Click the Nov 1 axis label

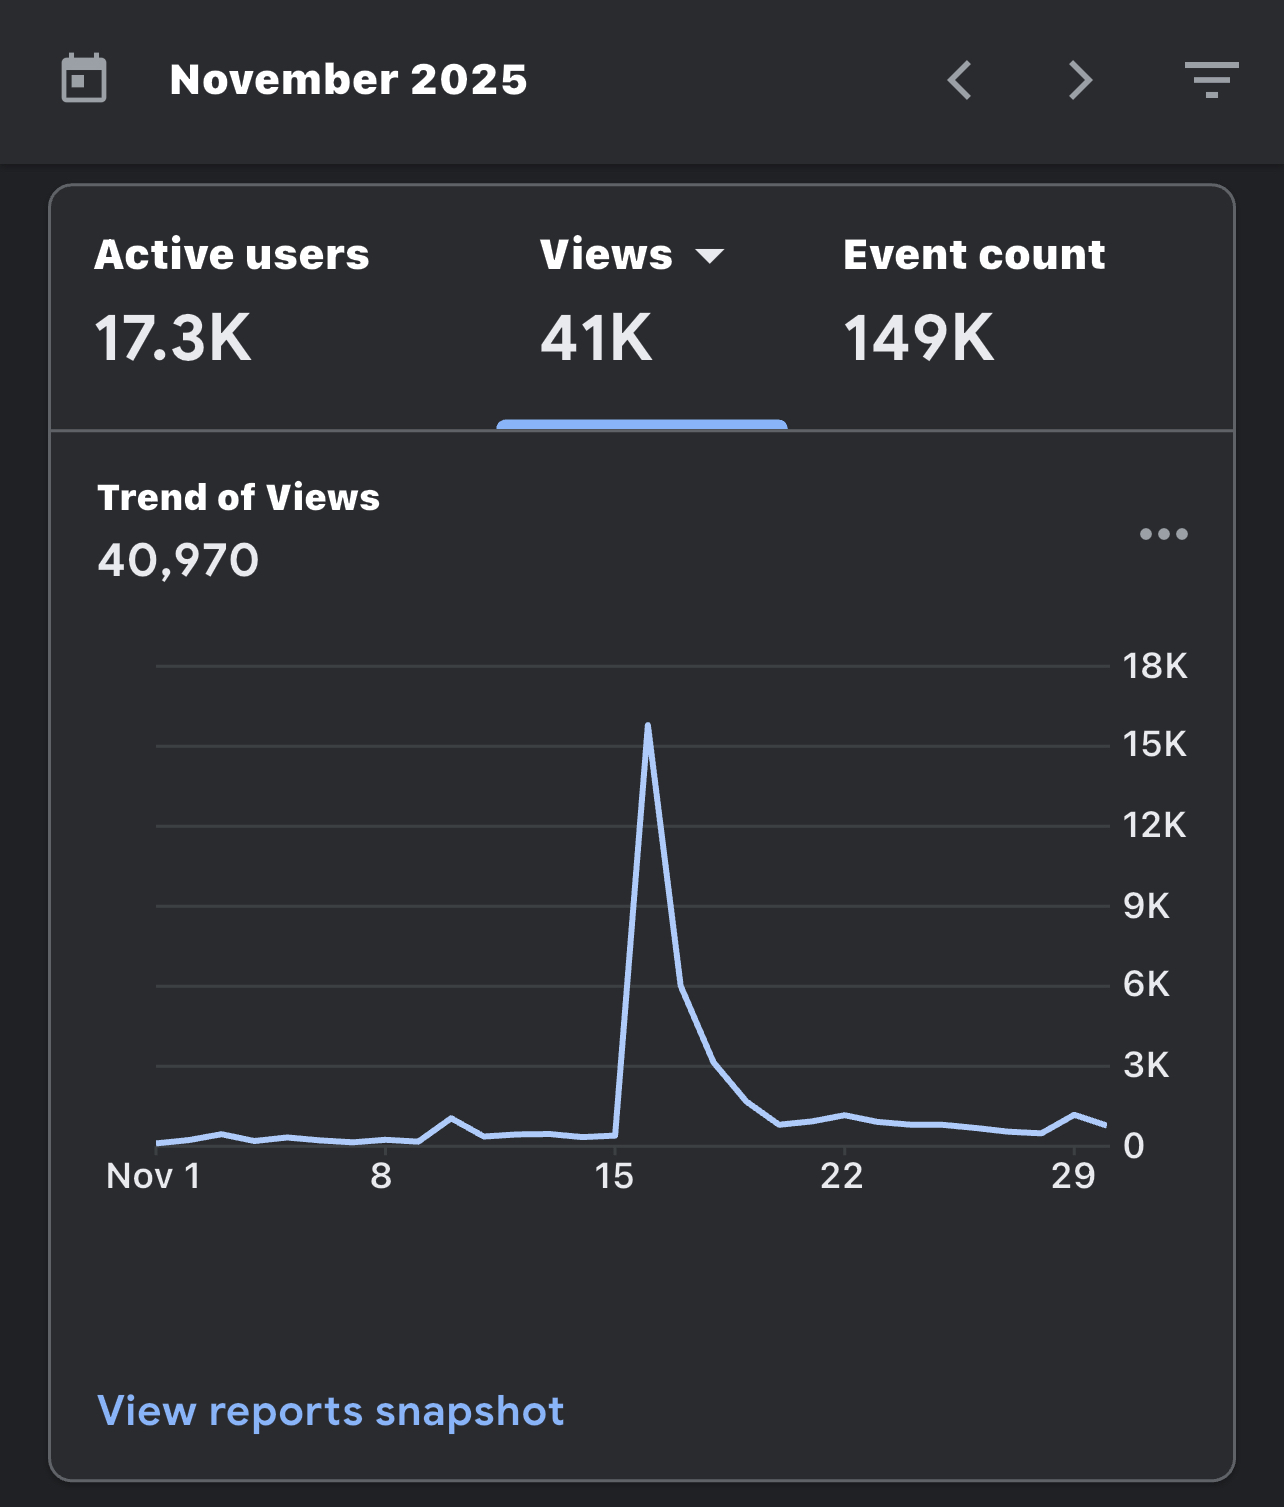(x=153, y=1176)
